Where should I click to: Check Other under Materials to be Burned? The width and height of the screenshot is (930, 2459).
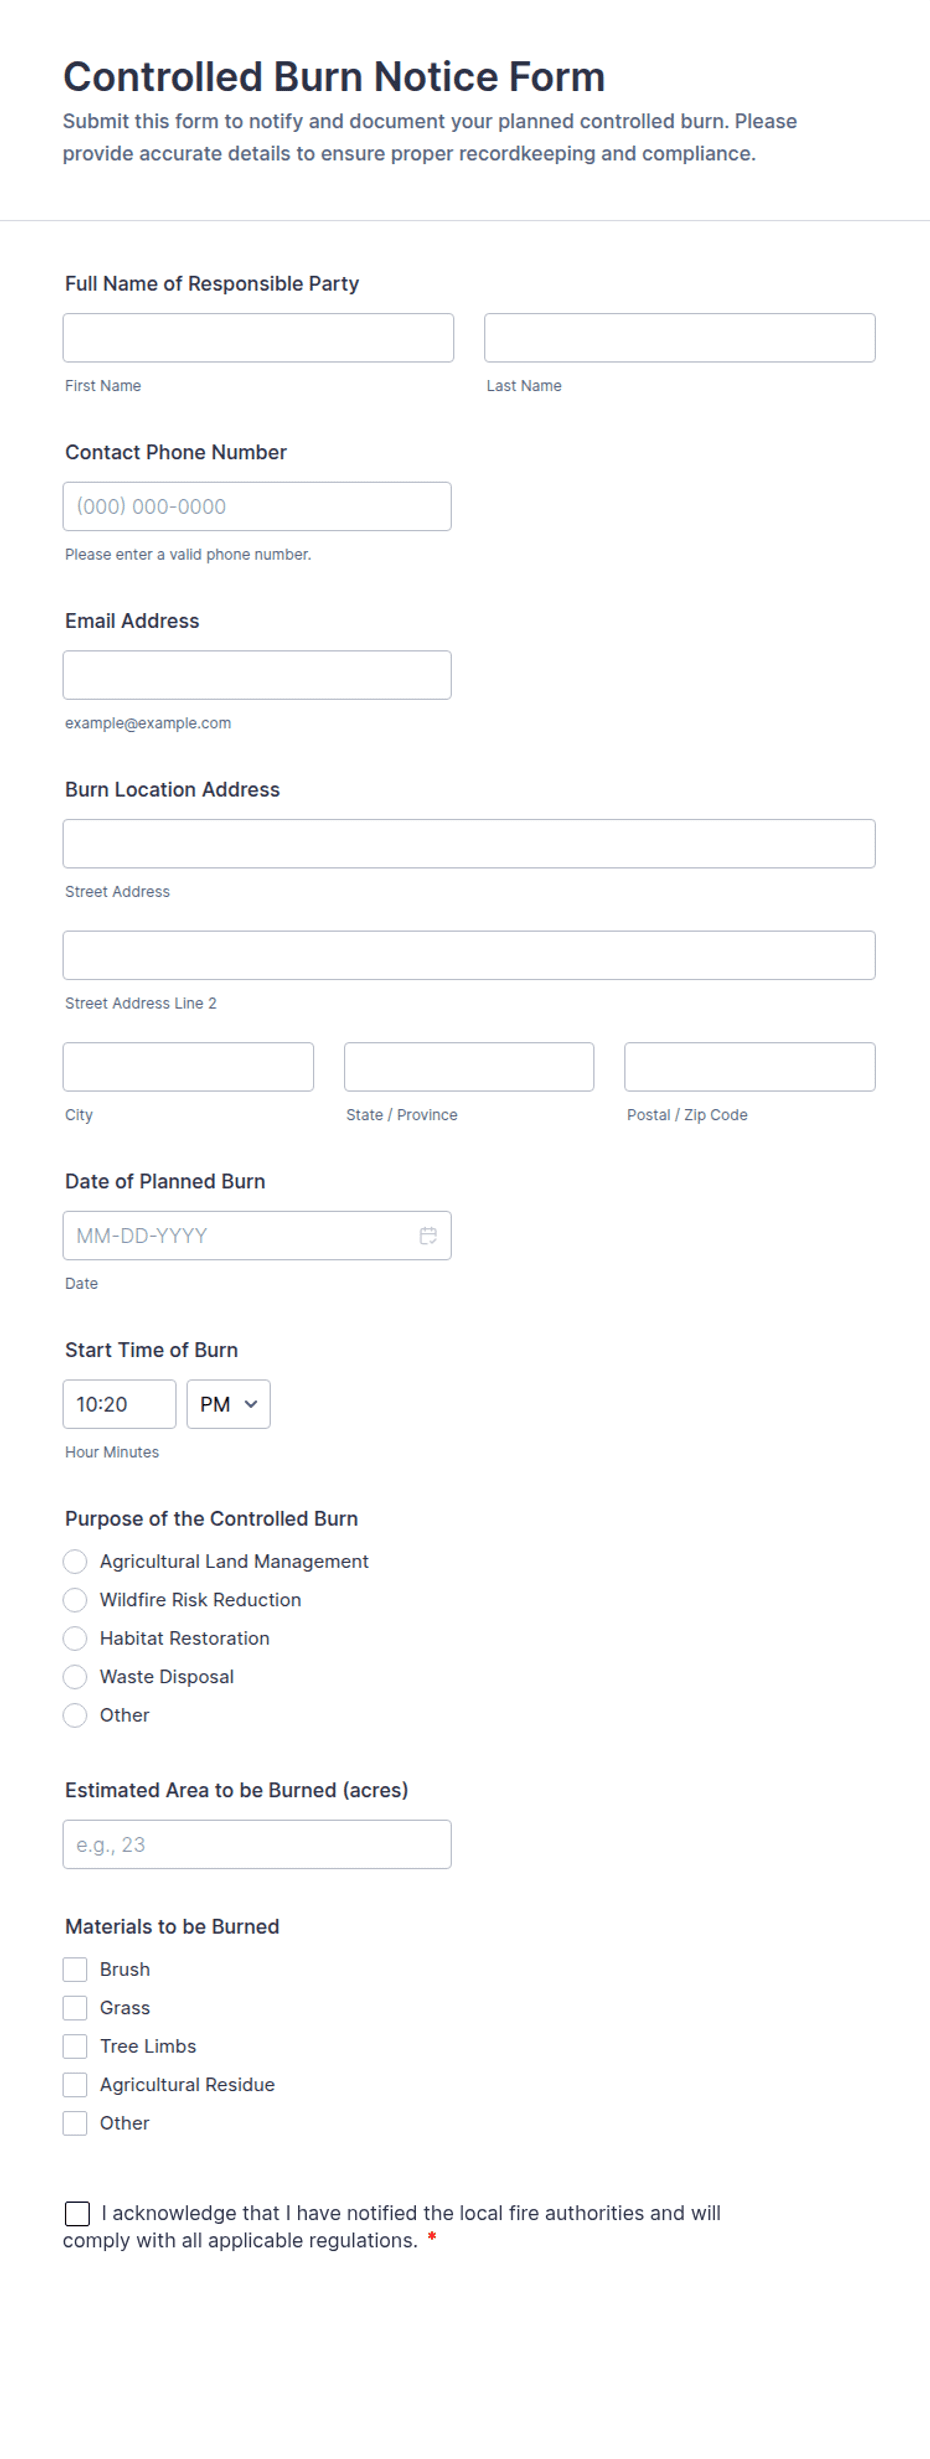pyautogui.click(x=75, y=2123)
